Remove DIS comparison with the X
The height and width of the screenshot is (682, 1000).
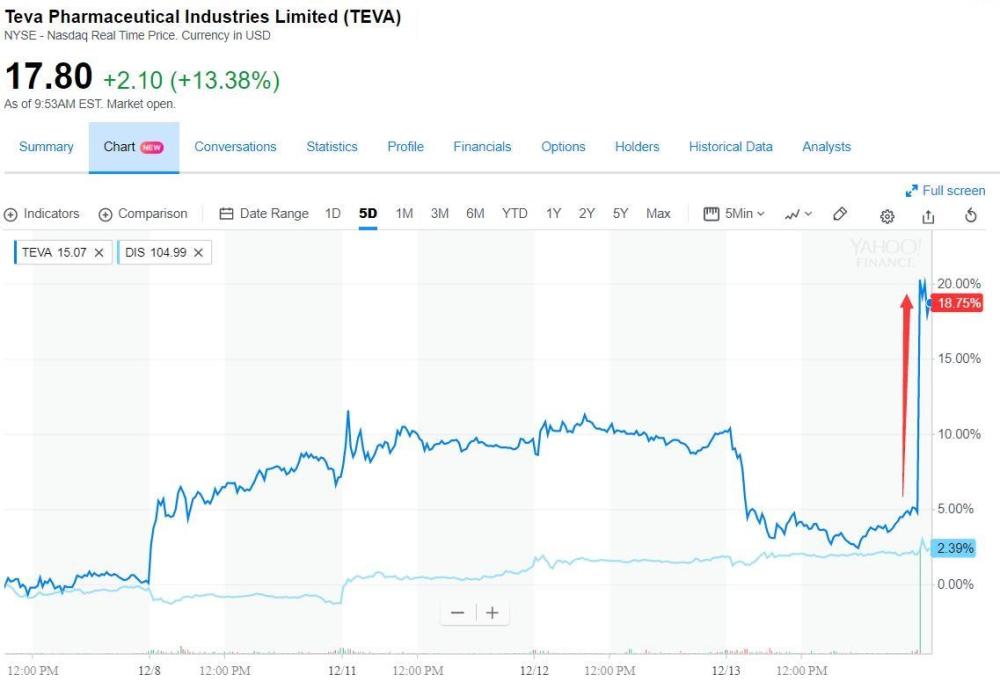click(x=198, y=253)
